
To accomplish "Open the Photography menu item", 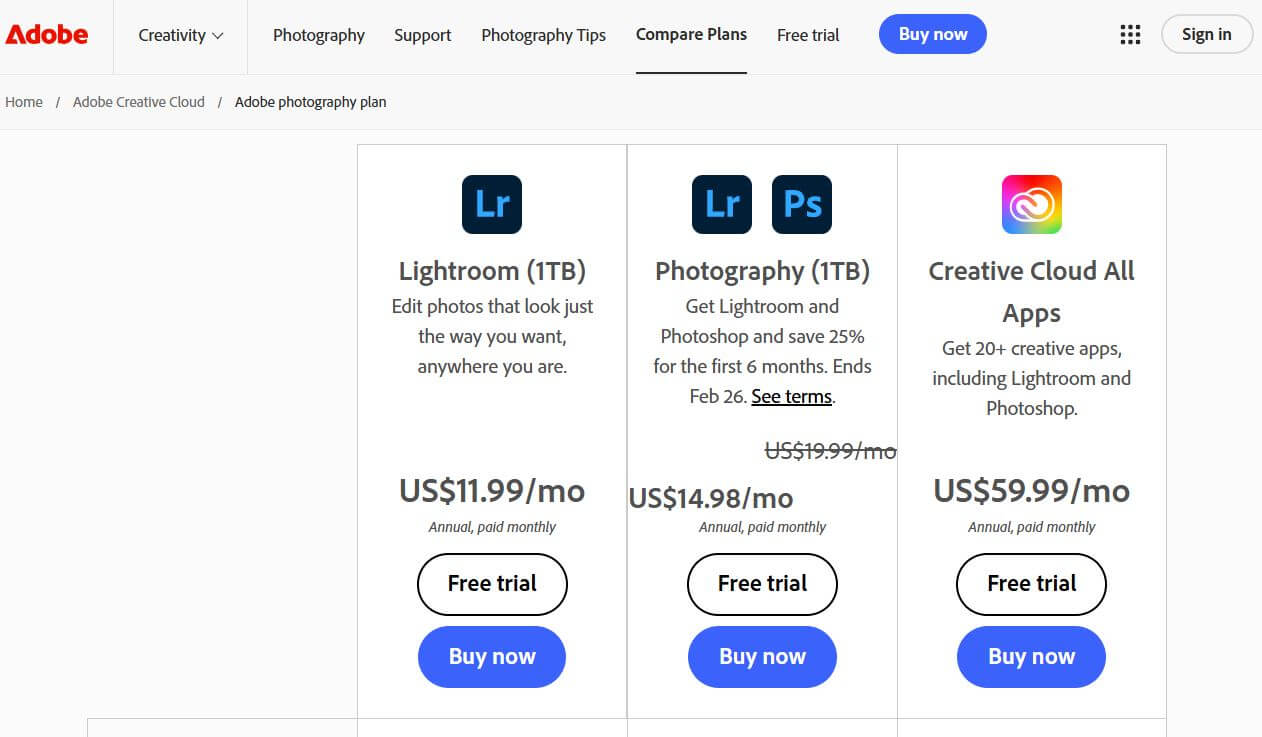I will tap(318, 35).
